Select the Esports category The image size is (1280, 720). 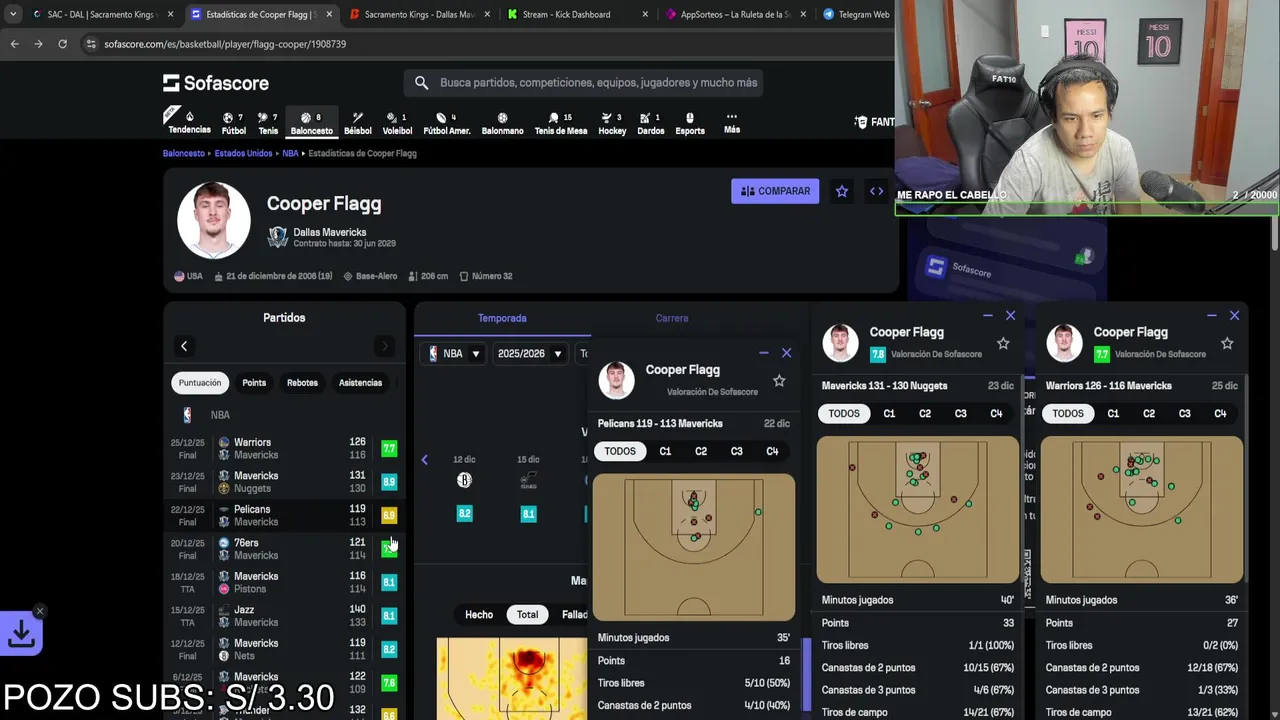[690, 123]
